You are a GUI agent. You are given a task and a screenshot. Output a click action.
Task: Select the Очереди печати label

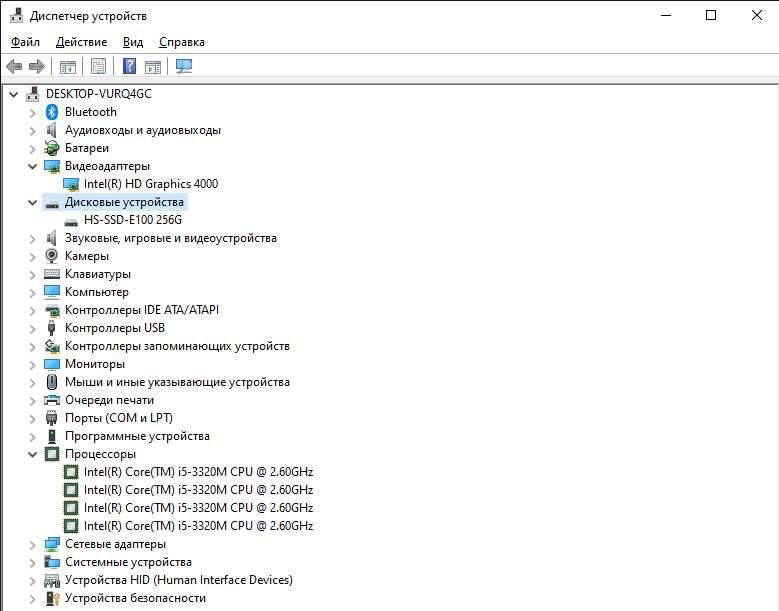(x=109, y=400)
